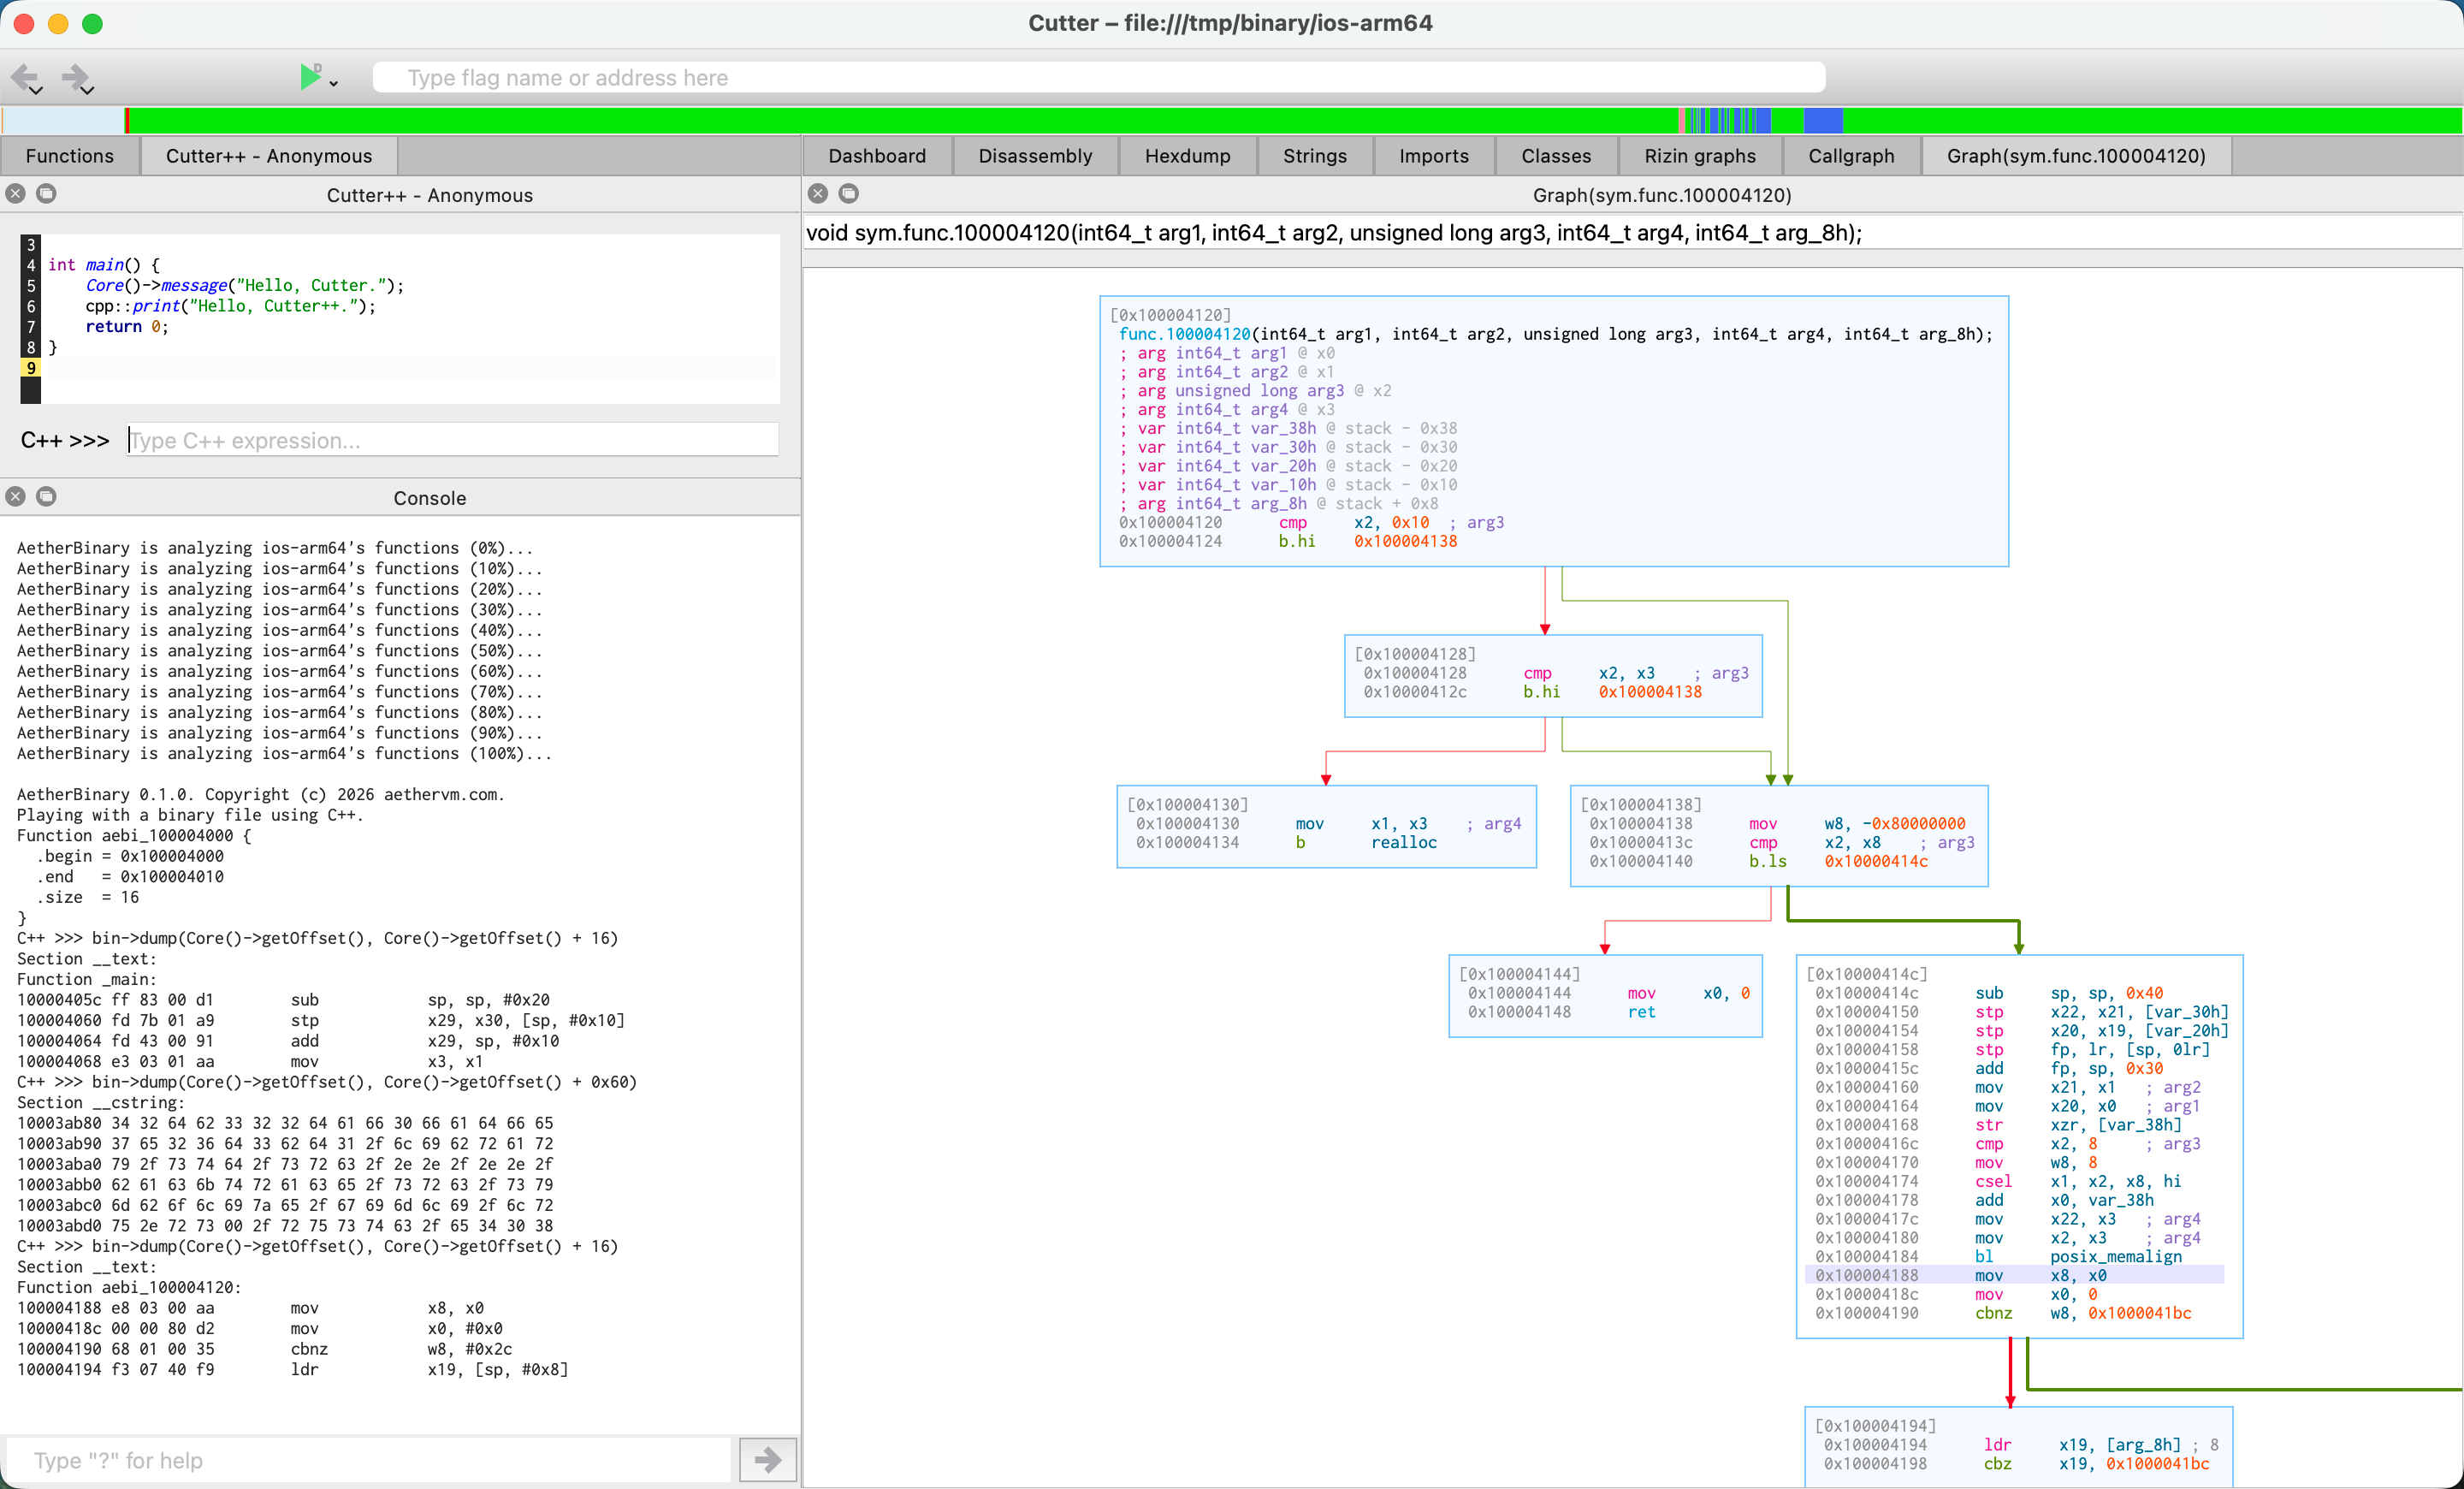Click the Core()->message line in editor
2464x1489 pixels.
[x=245, y=285]
